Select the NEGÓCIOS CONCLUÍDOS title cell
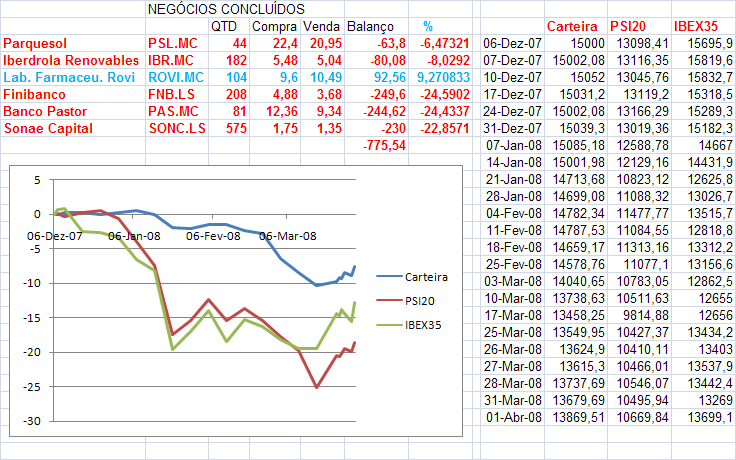This screenshot has height=460, width=736. pos(226,9)
